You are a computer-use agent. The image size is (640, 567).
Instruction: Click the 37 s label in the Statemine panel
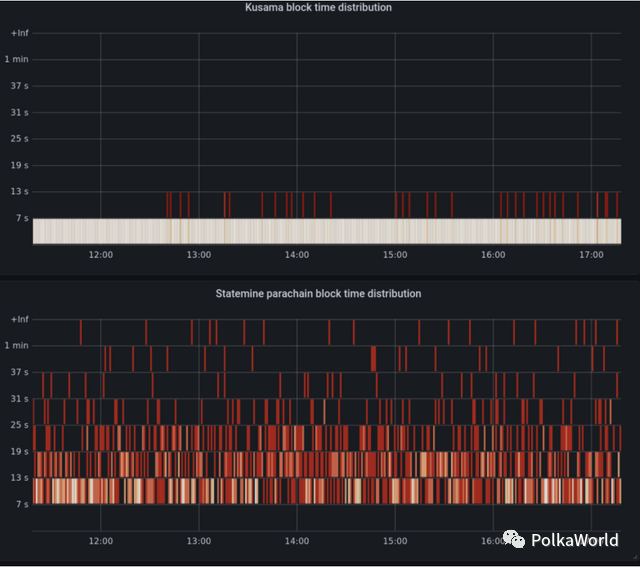tap(20, 372)
